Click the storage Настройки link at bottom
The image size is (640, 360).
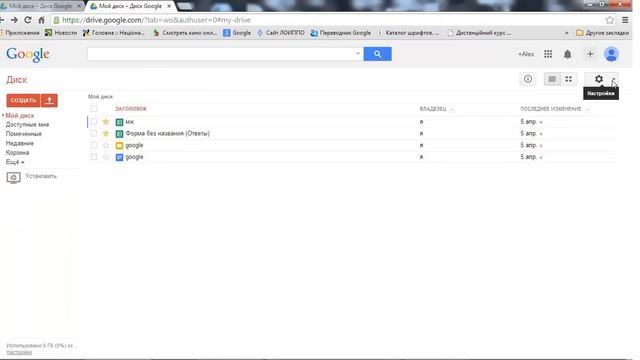click(x=19, y=352)
